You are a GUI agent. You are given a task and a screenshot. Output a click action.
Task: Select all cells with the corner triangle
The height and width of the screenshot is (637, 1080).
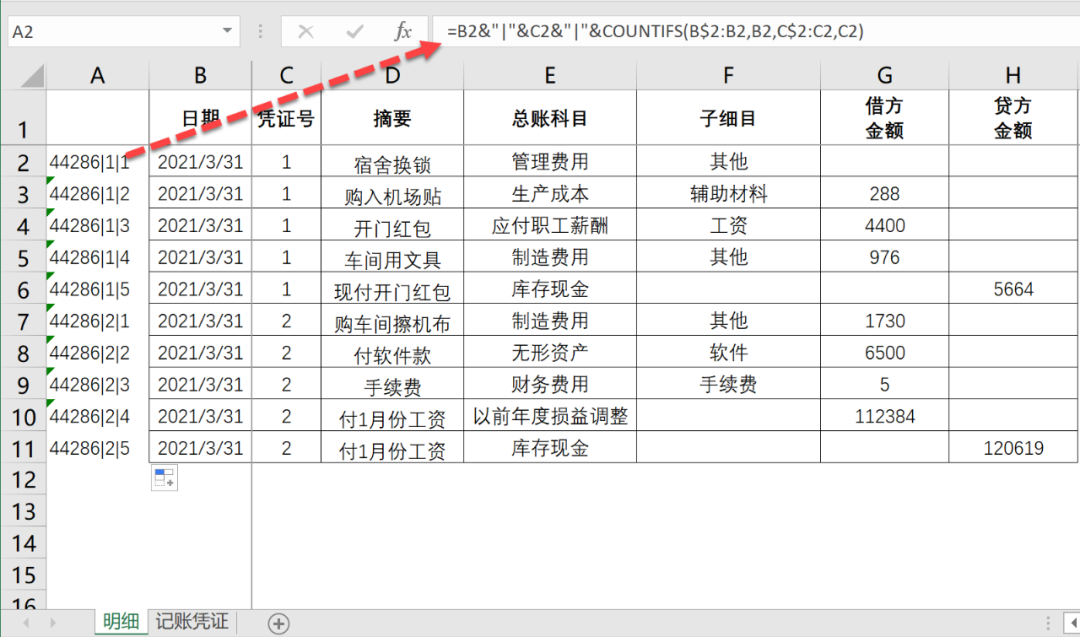(32, 75)
